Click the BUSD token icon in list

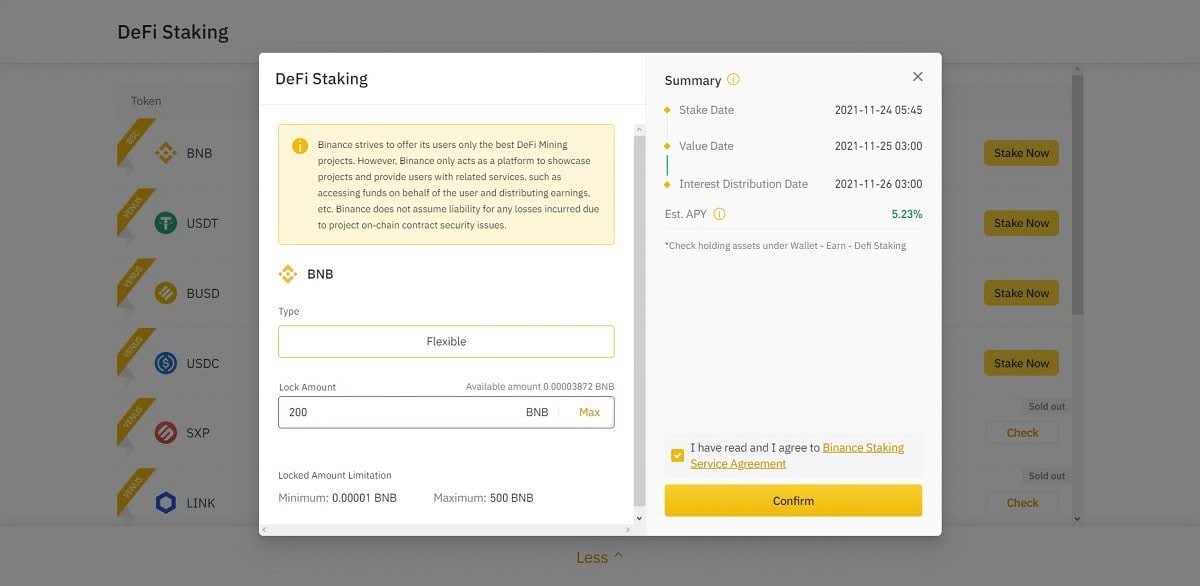[x=166, y=293]
